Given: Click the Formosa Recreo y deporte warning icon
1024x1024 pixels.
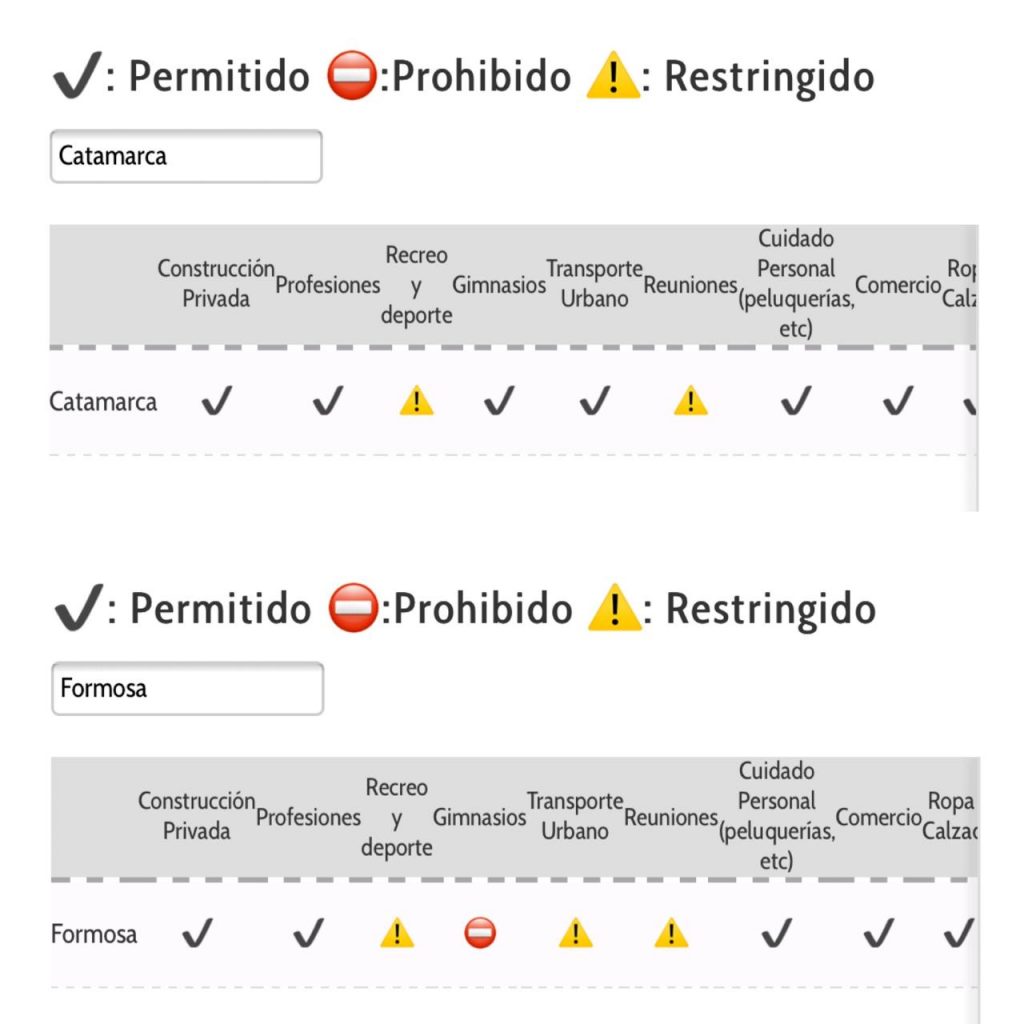Looking at the screenshot, I should [x=396, y=933].
